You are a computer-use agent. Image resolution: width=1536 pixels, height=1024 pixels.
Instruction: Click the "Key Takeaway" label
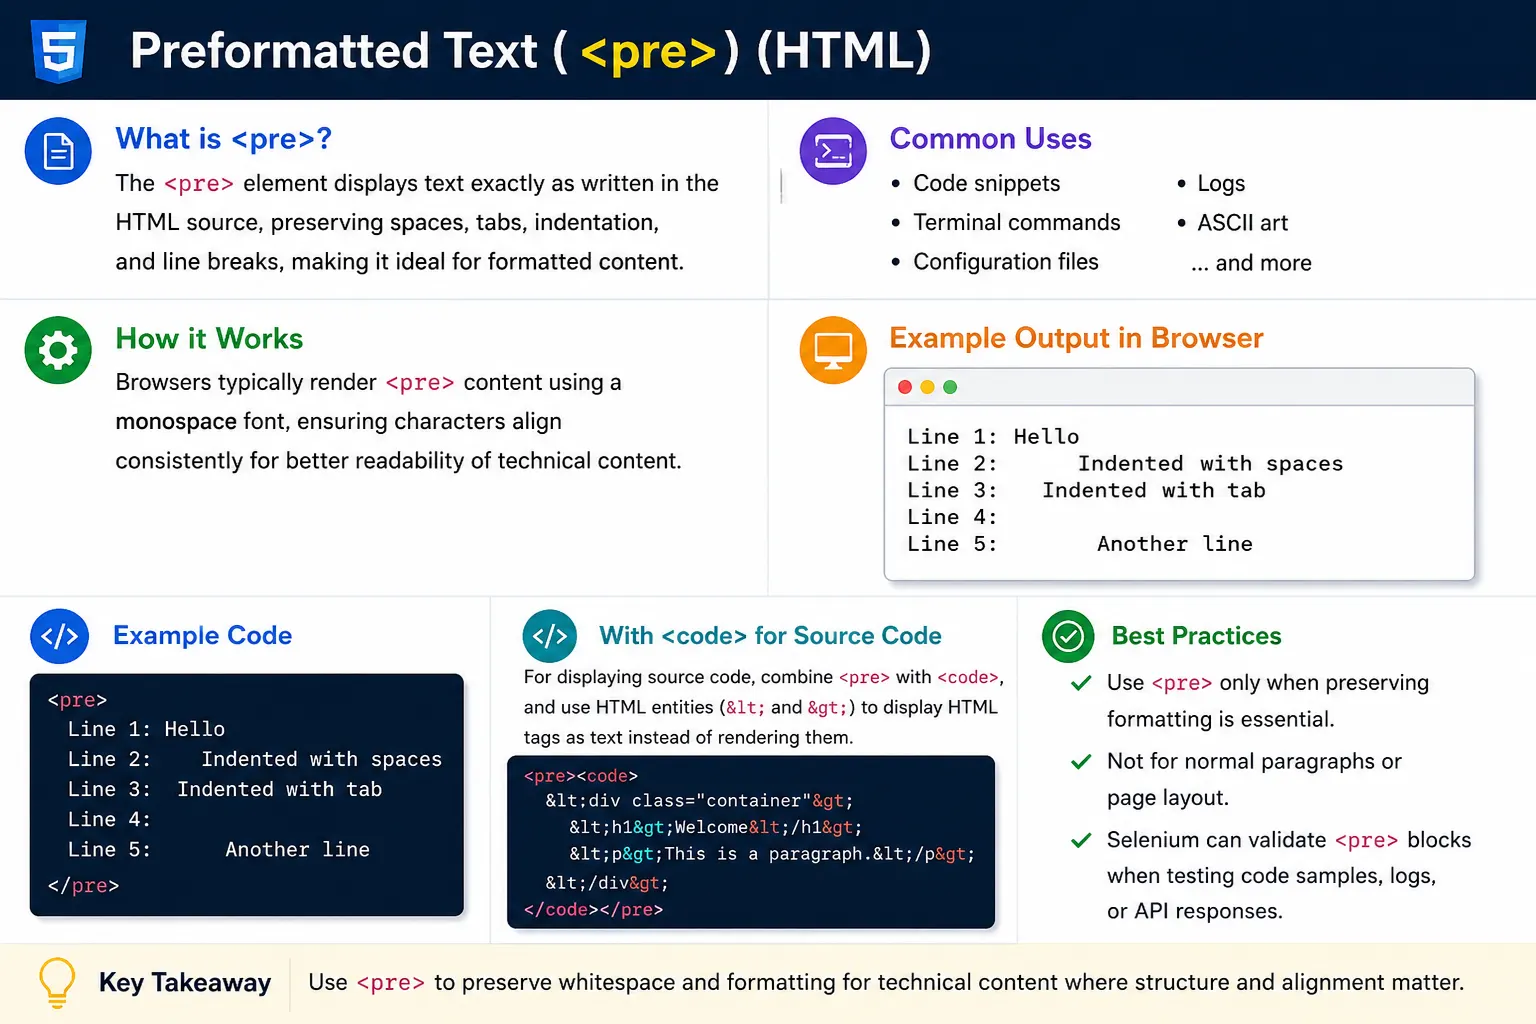point(185,983)
